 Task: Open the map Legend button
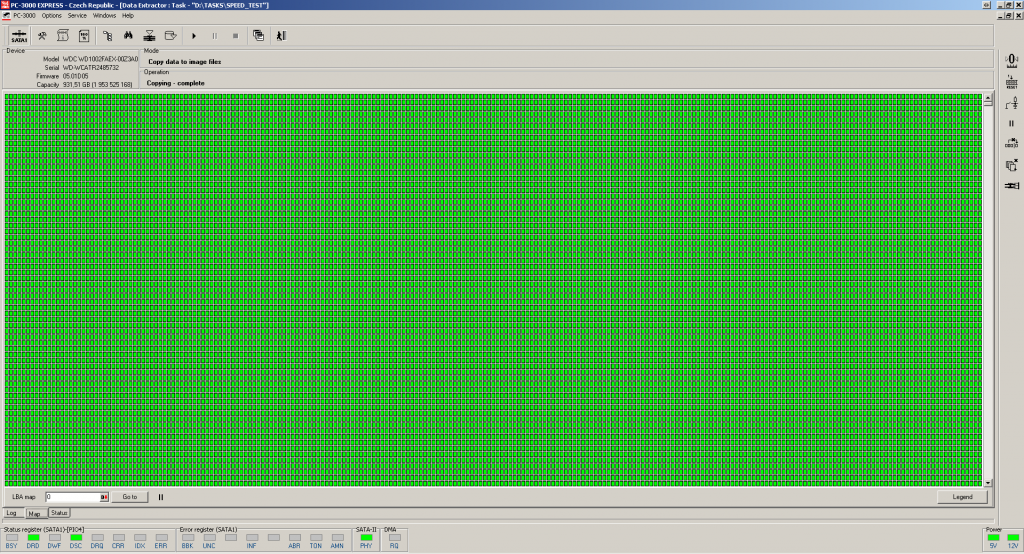pos(962,497)
